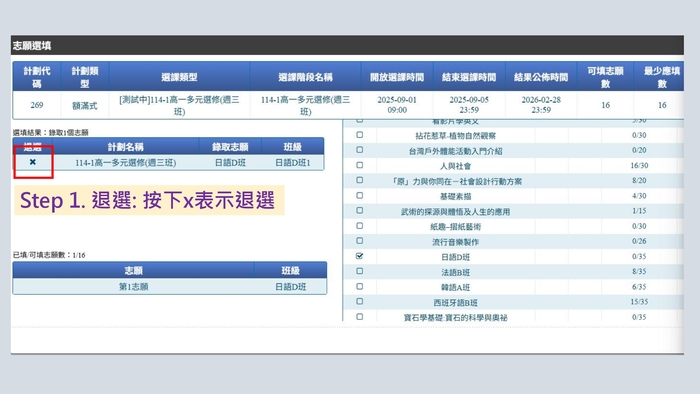Click the 選課階段名稱 value cell
700x394 pixels.
pyautogui.click(x=305, y=105)
